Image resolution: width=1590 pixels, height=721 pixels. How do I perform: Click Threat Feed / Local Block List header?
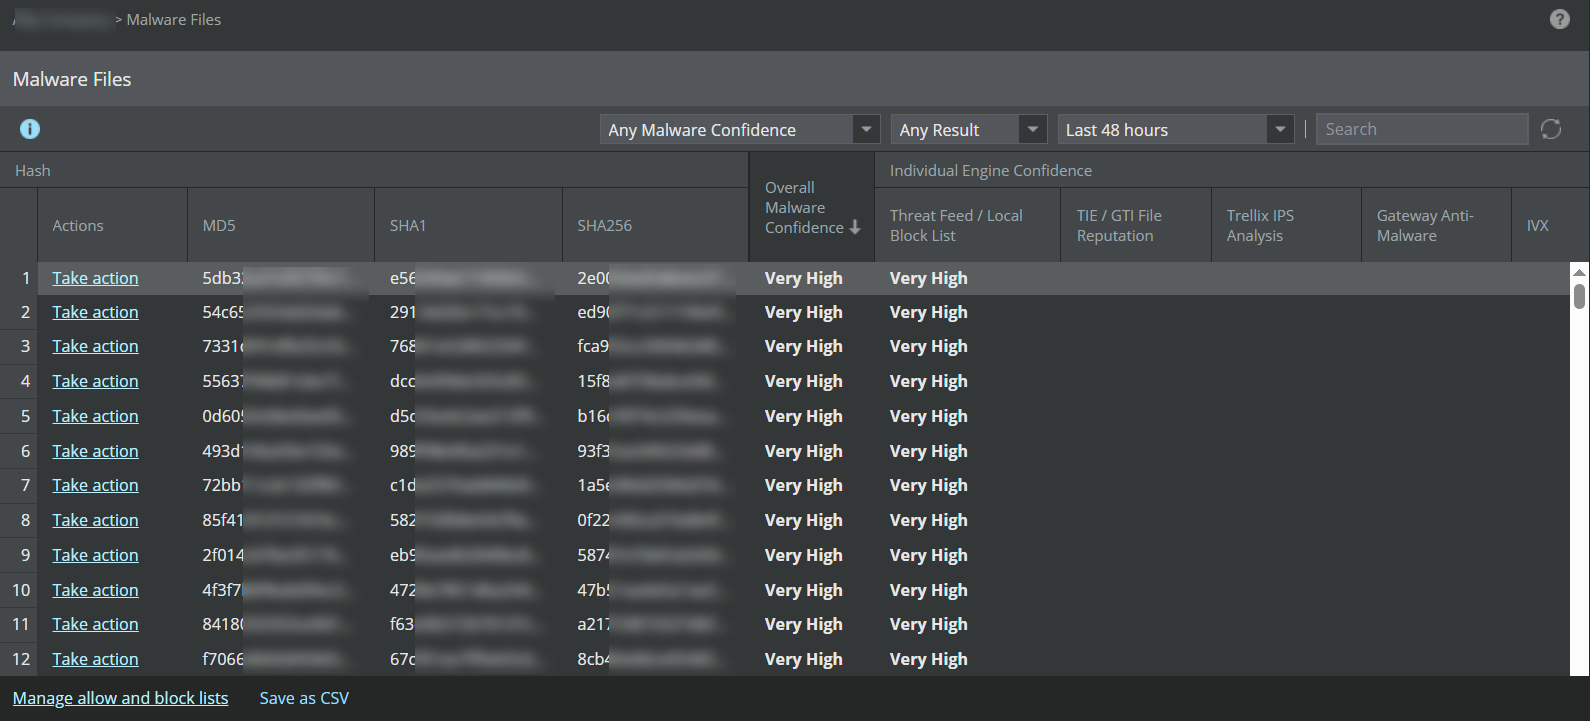(x=967, y=225)
